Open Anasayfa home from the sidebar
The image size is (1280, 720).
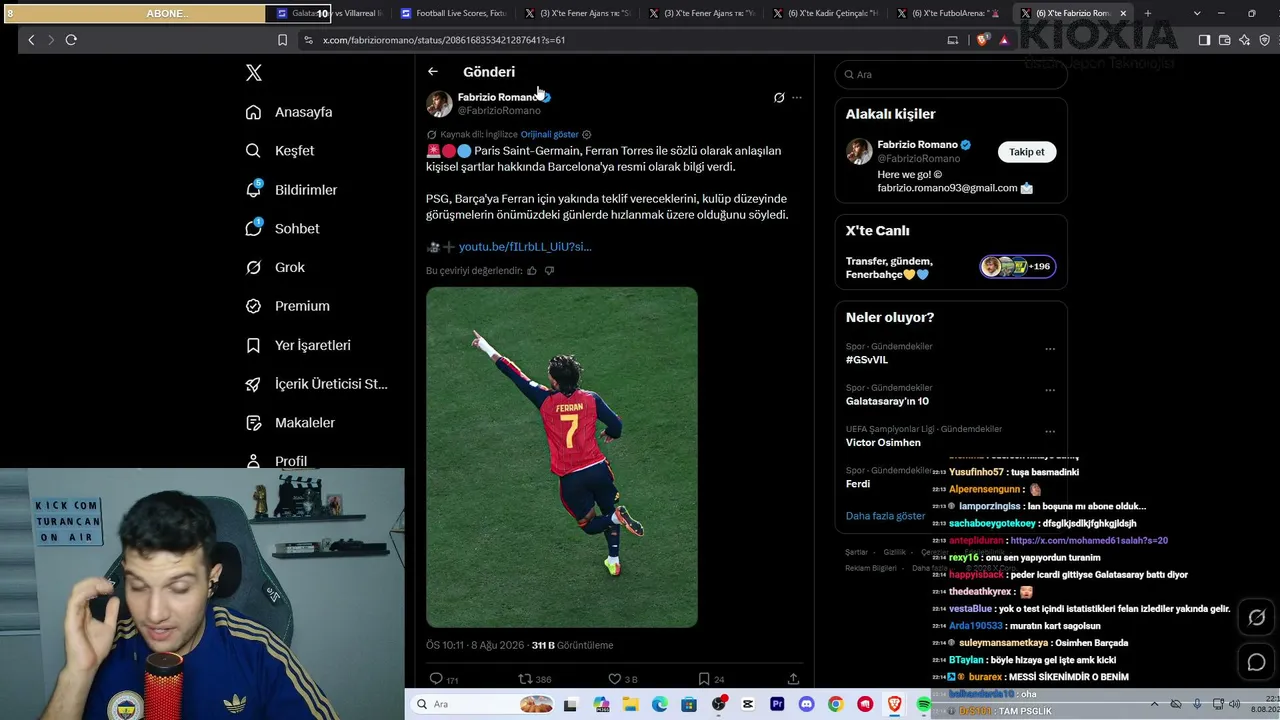point(289,112)
